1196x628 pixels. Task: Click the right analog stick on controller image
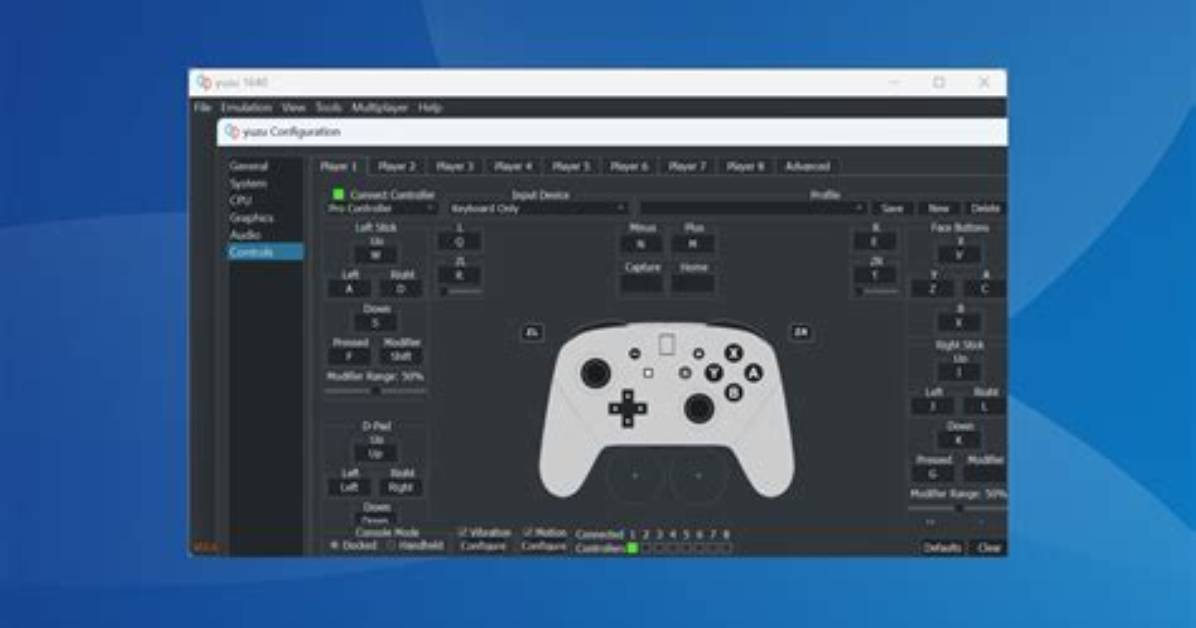[x=699, y=409]
